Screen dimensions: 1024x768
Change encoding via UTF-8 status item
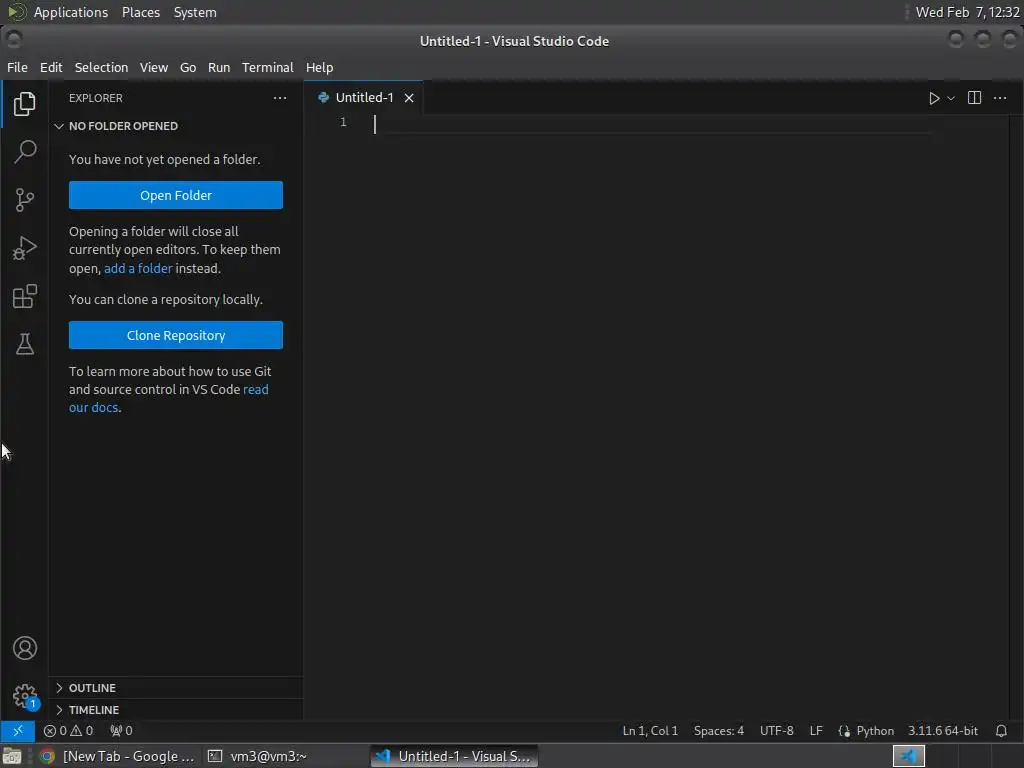click(776, 731)
